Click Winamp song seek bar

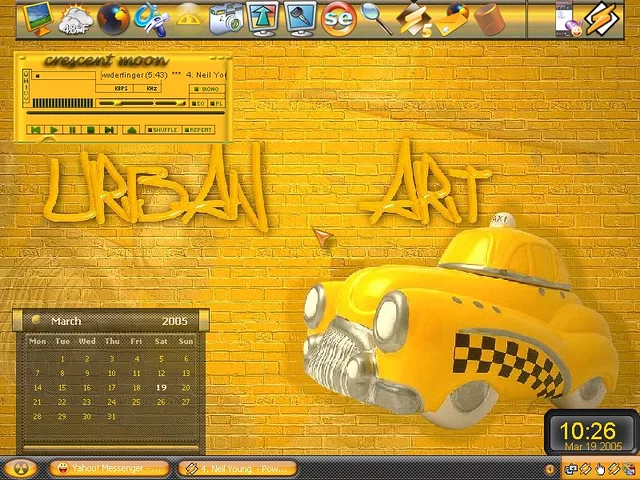coord(126,113)
